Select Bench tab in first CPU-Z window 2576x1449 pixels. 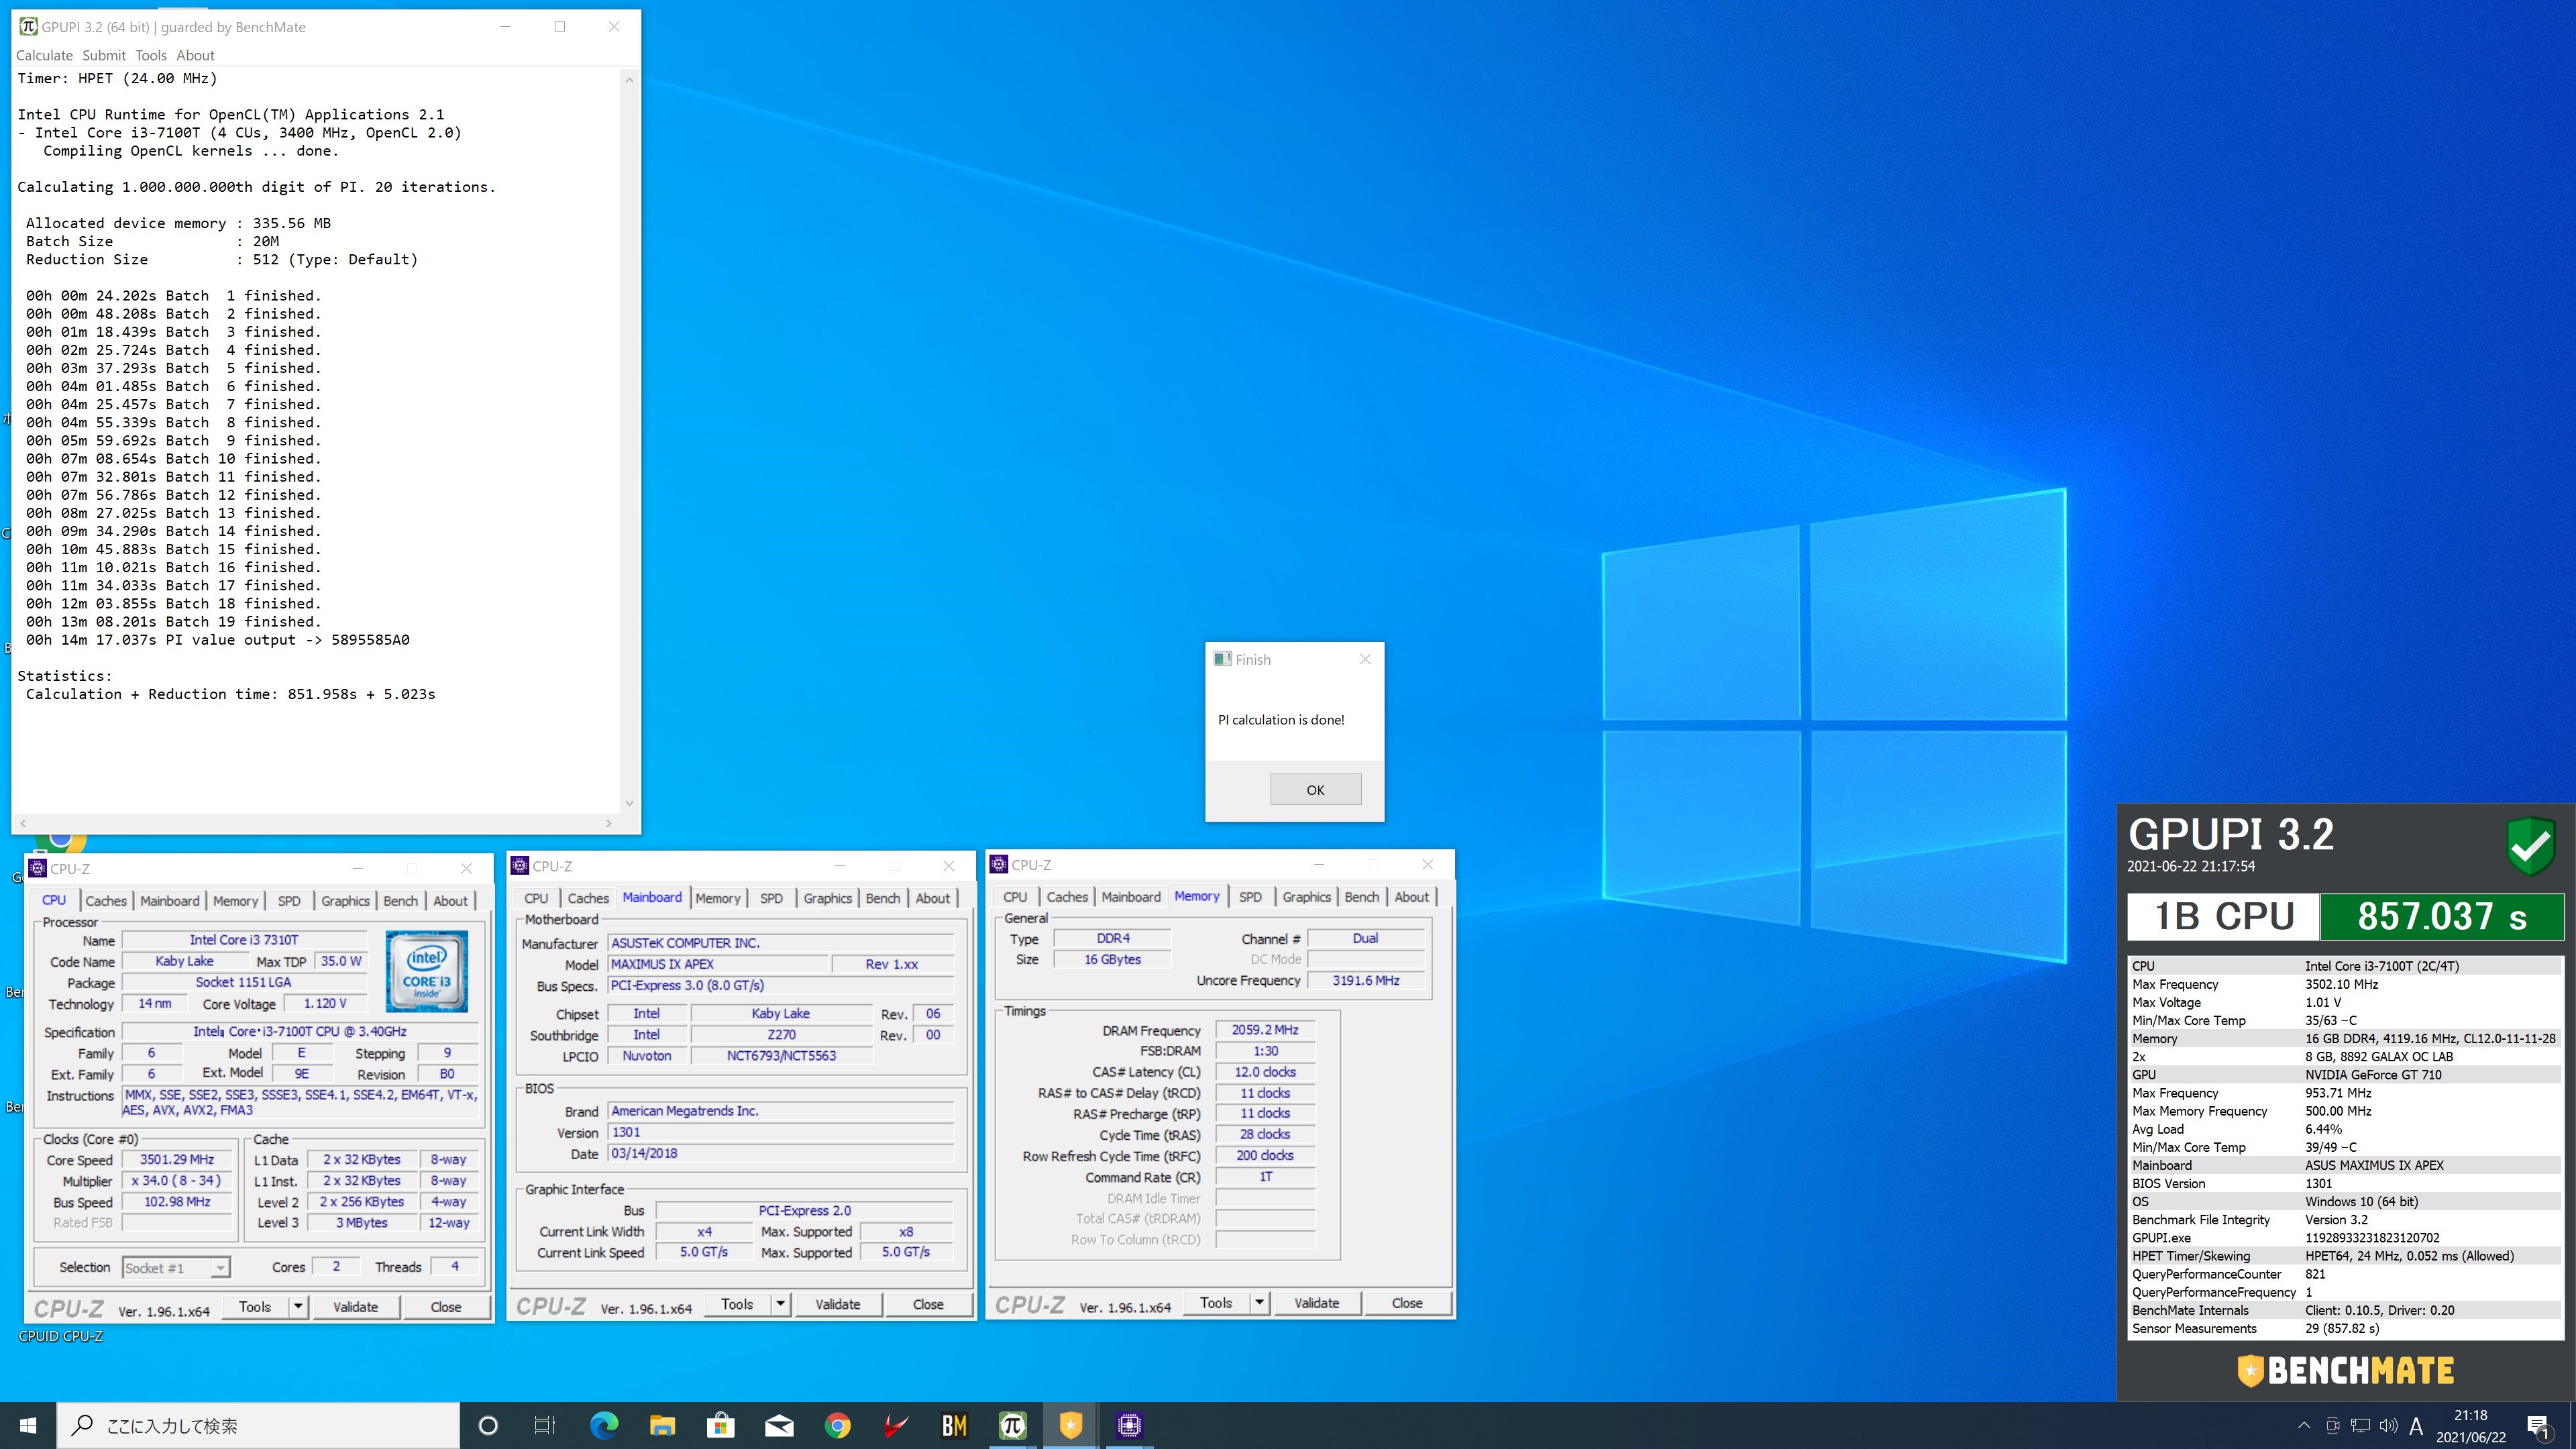coord(401,900)
